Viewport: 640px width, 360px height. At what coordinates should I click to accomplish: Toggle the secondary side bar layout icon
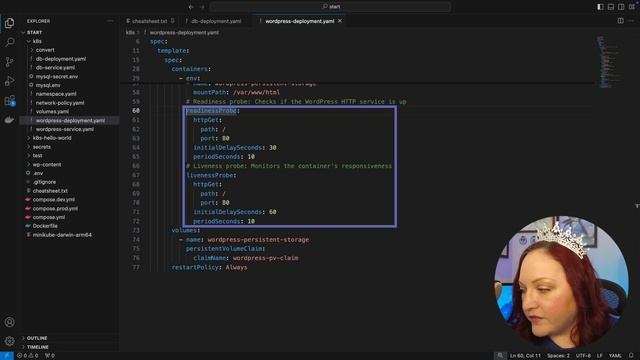(x=621, y=7)
